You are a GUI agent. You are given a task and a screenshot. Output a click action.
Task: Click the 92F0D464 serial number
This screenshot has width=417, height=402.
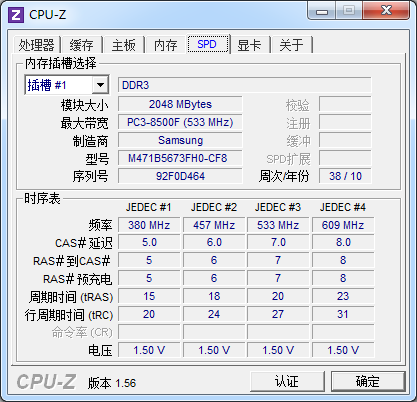tap(180, 176)
